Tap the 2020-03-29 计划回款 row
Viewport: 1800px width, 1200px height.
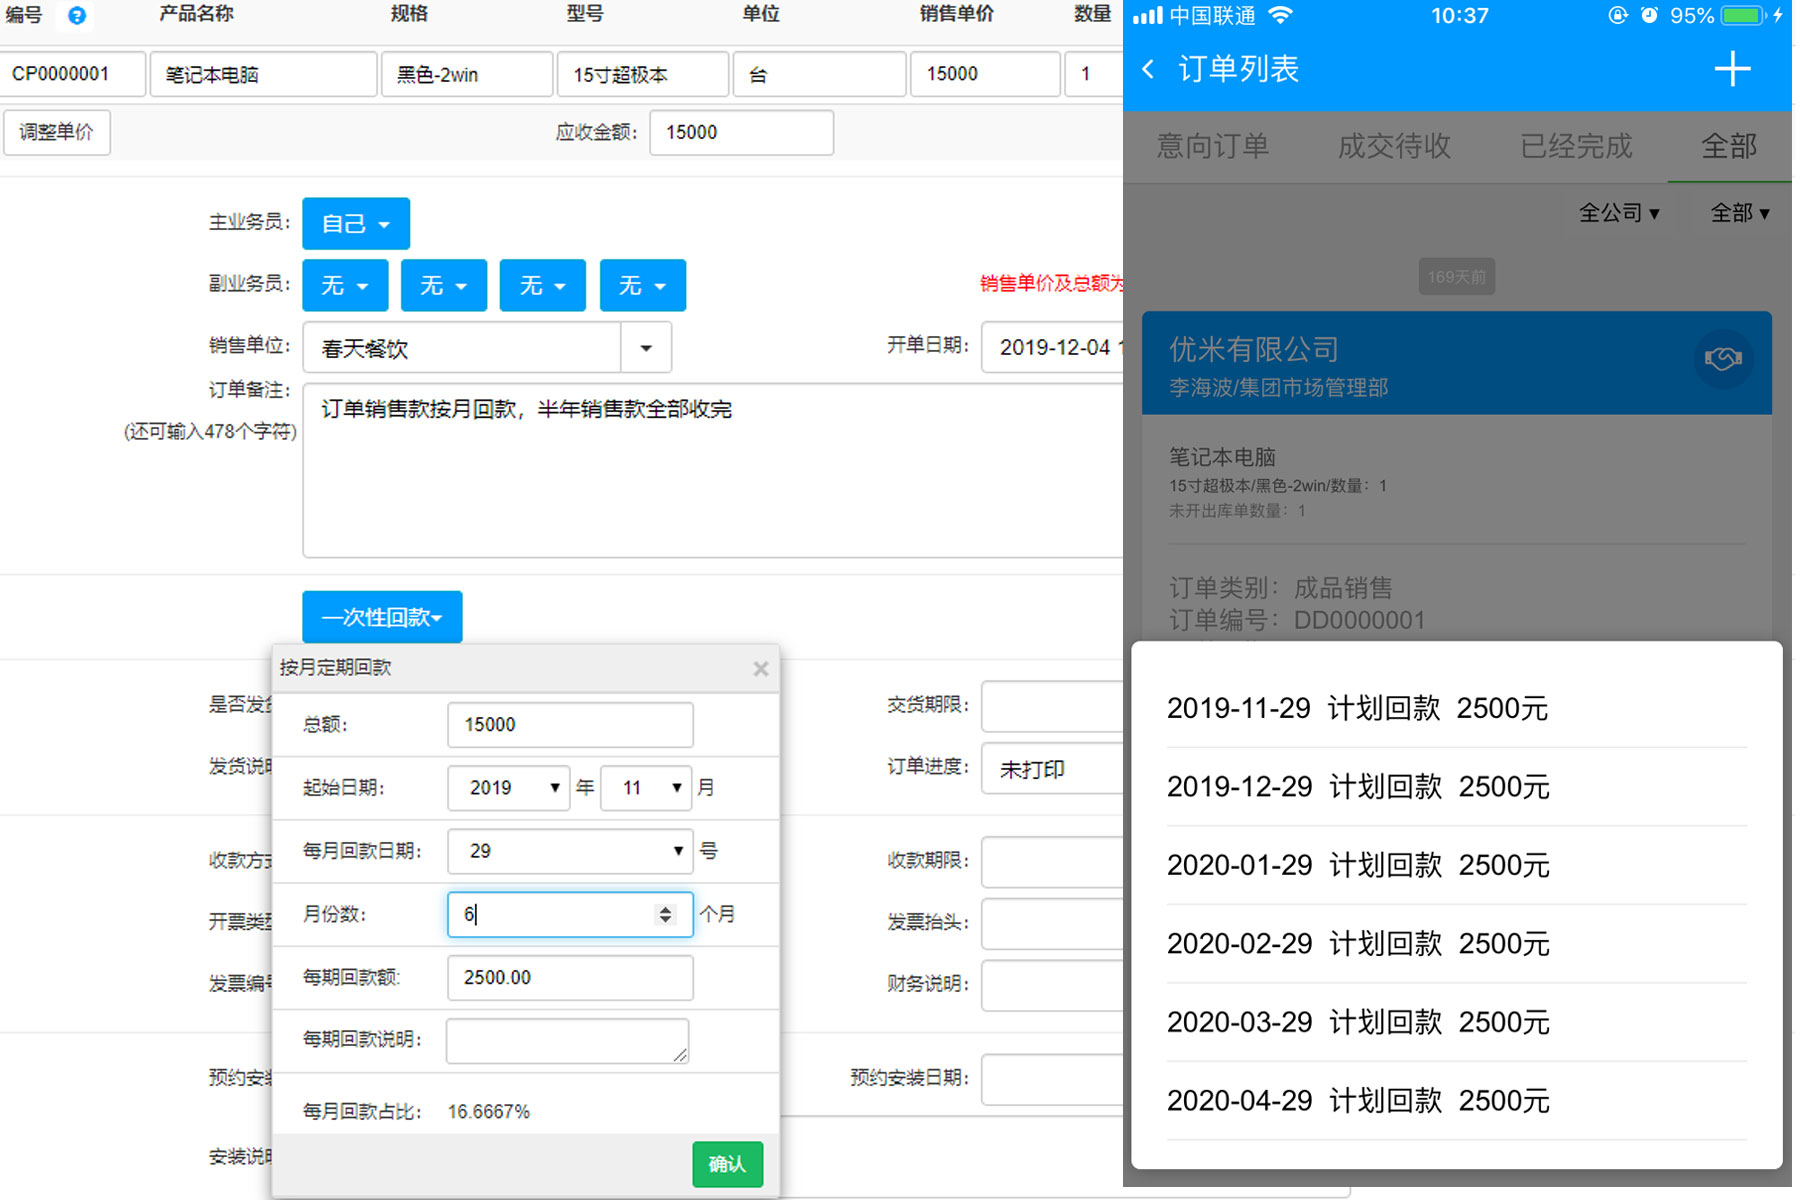[x=1457, y=1022]
